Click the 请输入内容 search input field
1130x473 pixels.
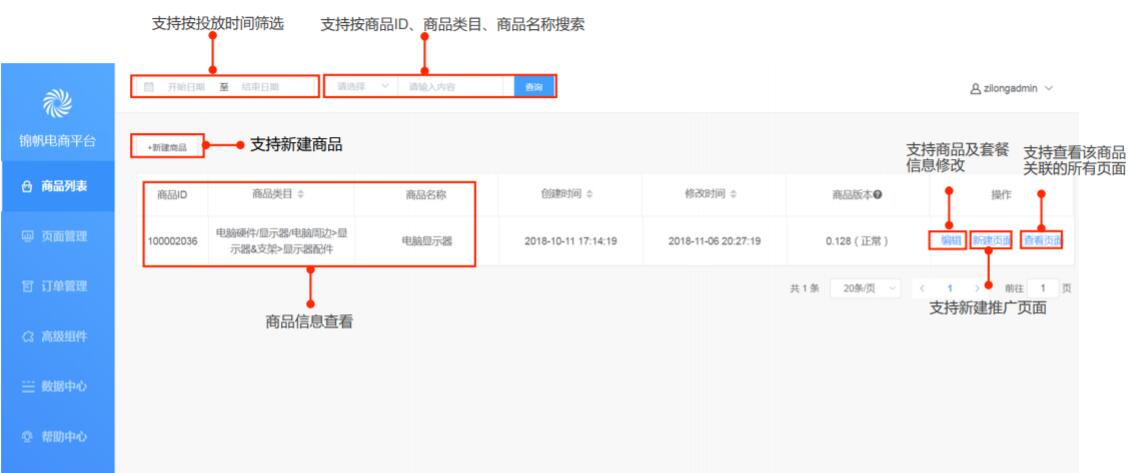click(455, 87)
